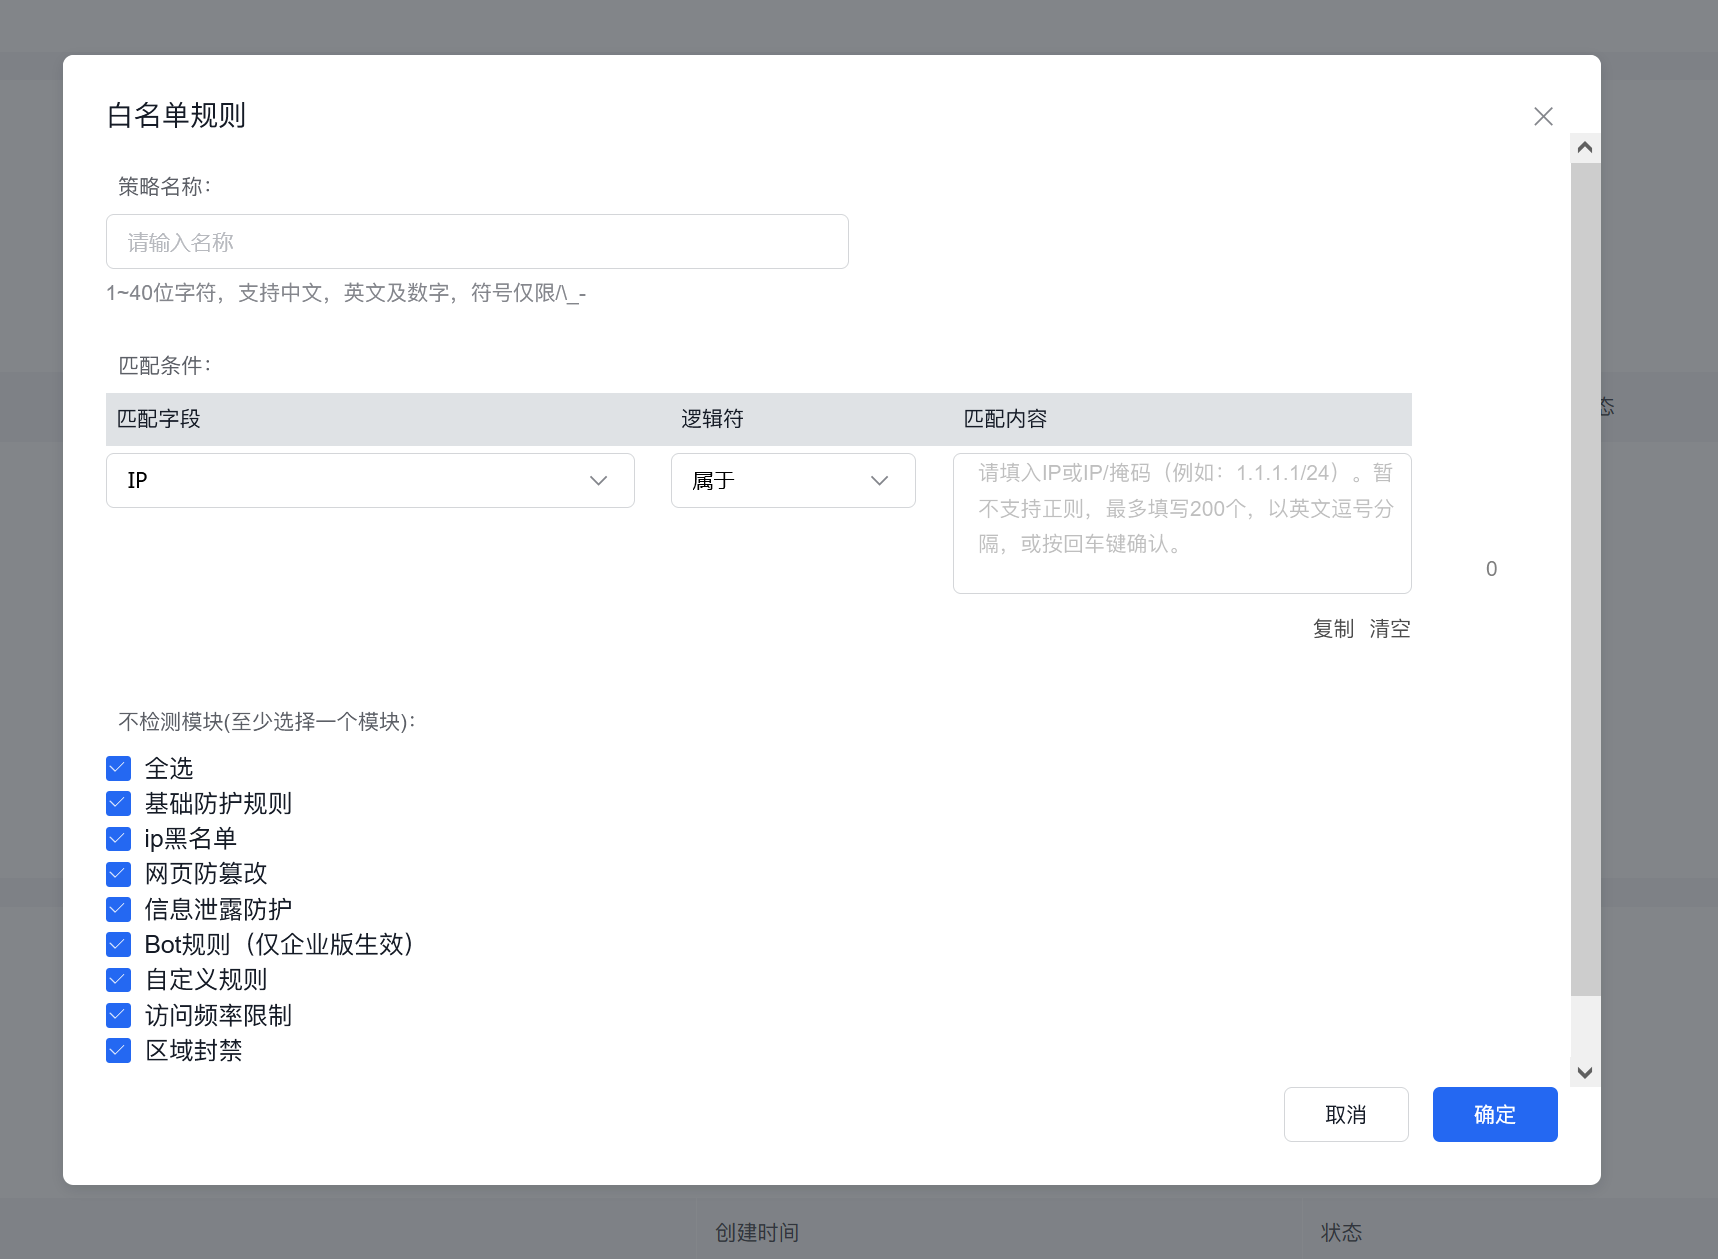The width and height of the screenshot is (1718, 1259).
Task: Click the scrollbar down arrow
Action: point(1584,1071)
